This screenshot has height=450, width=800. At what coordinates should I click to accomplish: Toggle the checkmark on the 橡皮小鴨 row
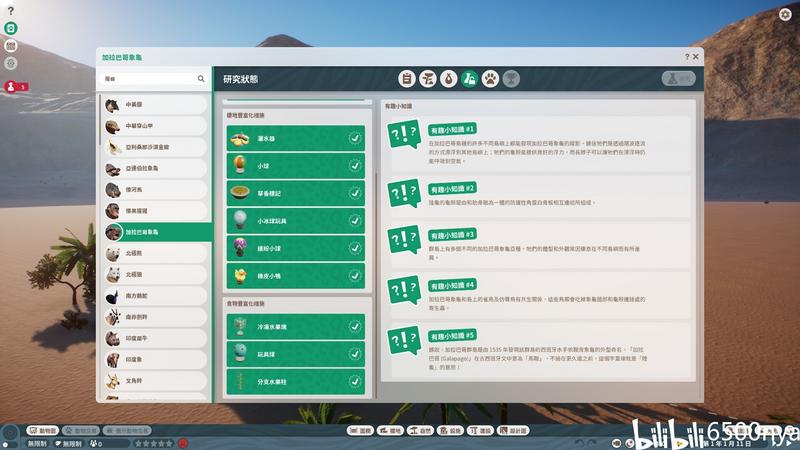pyautogui.click(x=355, y=276)
